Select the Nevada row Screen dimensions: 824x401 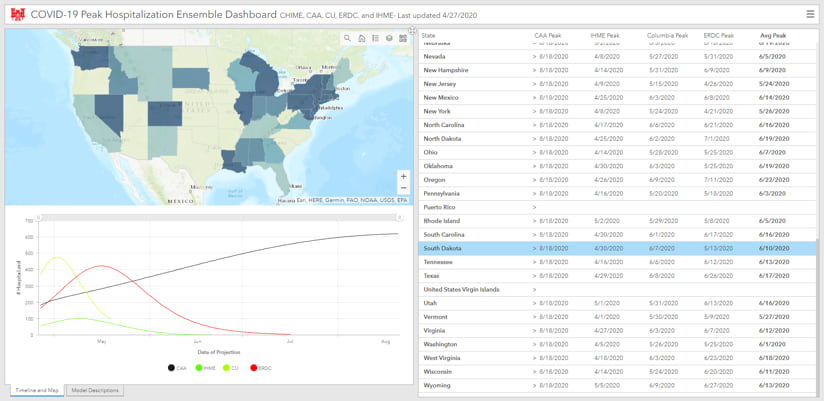617,56
